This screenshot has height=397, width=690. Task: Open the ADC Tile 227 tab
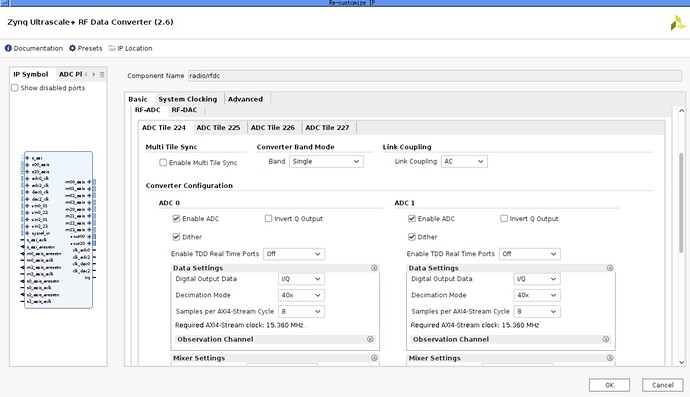327,128
